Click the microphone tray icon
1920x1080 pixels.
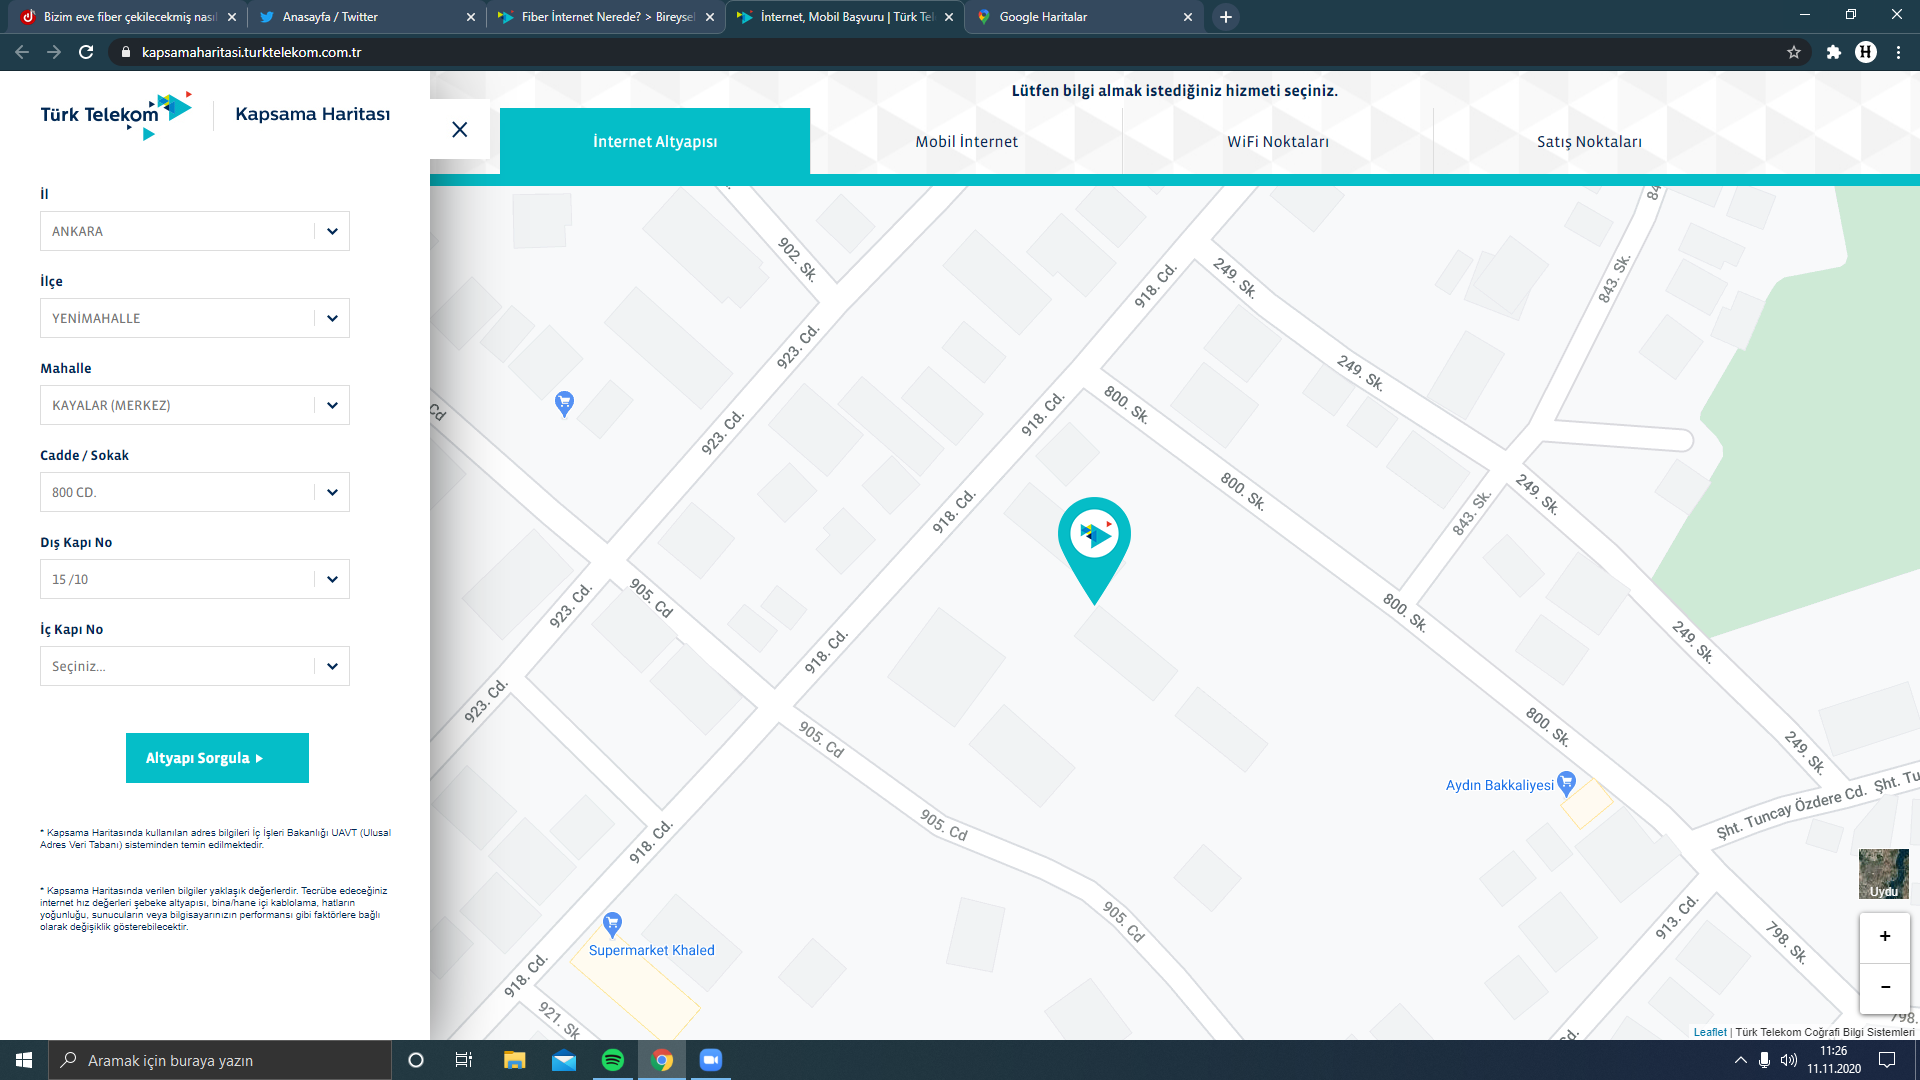click(x=1764, y=1060)
